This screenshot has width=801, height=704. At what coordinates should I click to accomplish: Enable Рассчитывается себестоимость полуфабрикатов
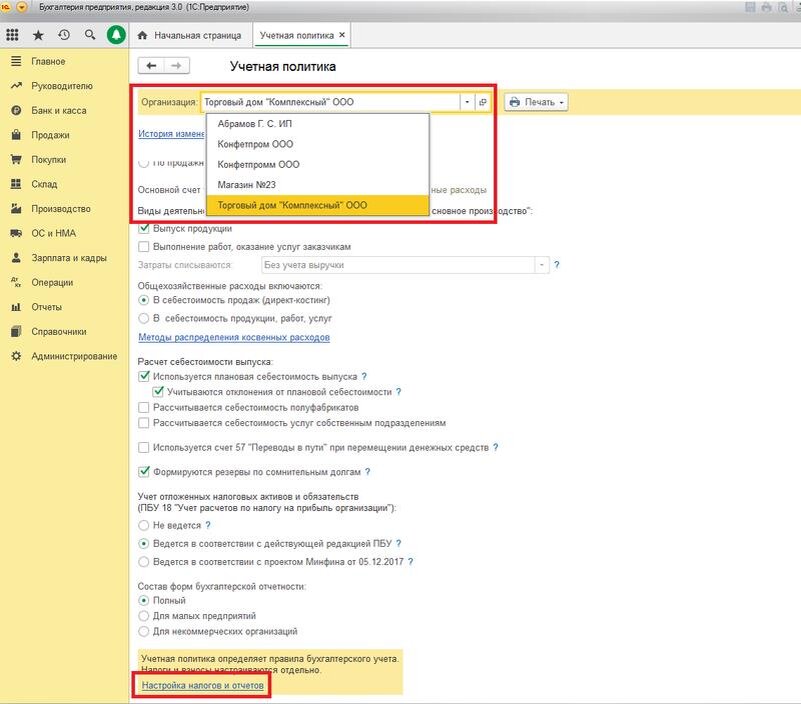pyautogui.click(x=144, y=407)
